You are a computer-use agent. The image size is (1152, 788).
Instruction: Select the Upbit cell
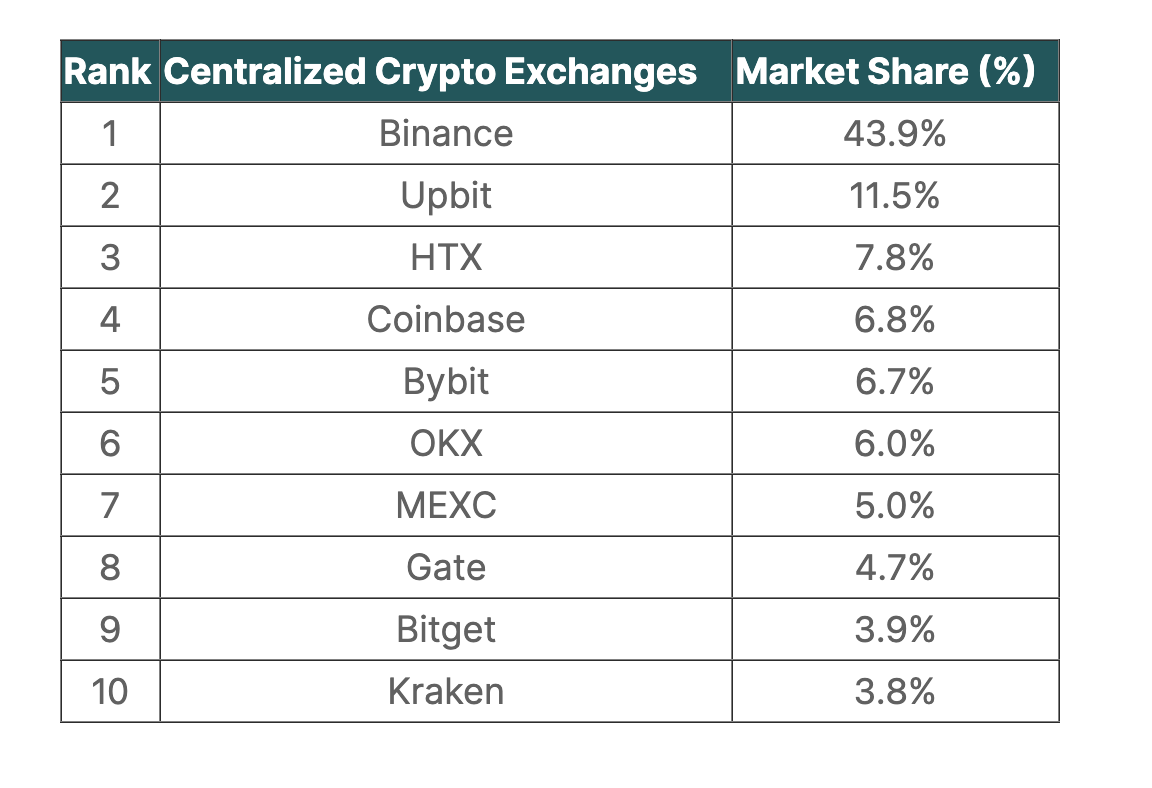coord(446,196)
